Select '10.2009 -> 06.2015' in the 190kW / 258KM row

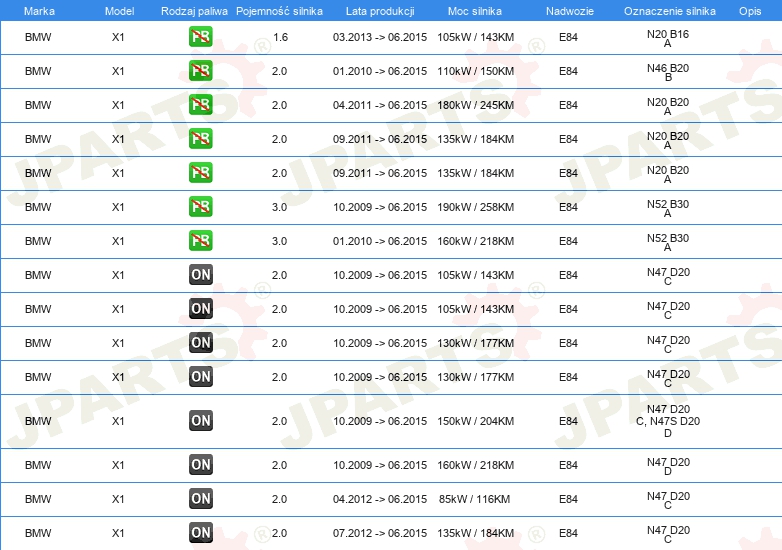click(x=380, y=207)
